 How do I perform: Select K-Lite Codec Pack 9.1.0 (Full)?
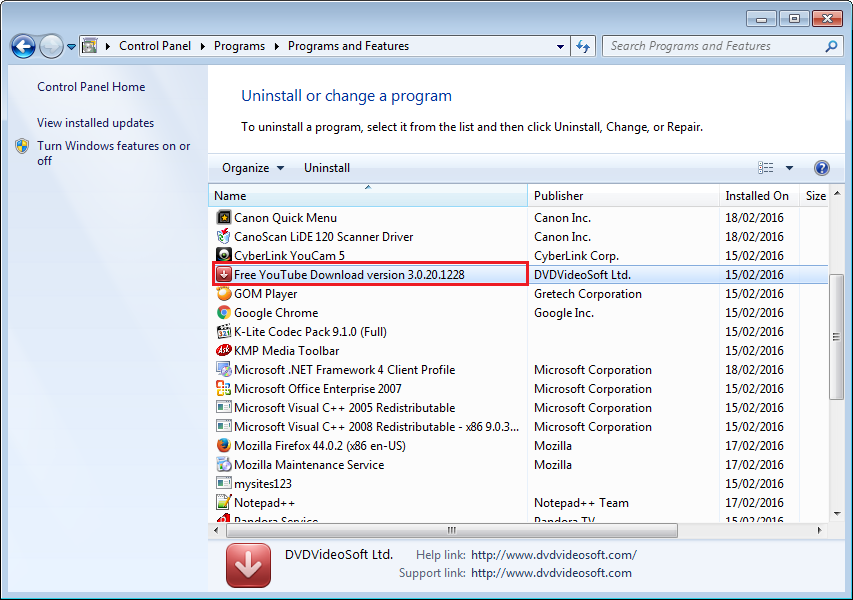tap(310, 332)
